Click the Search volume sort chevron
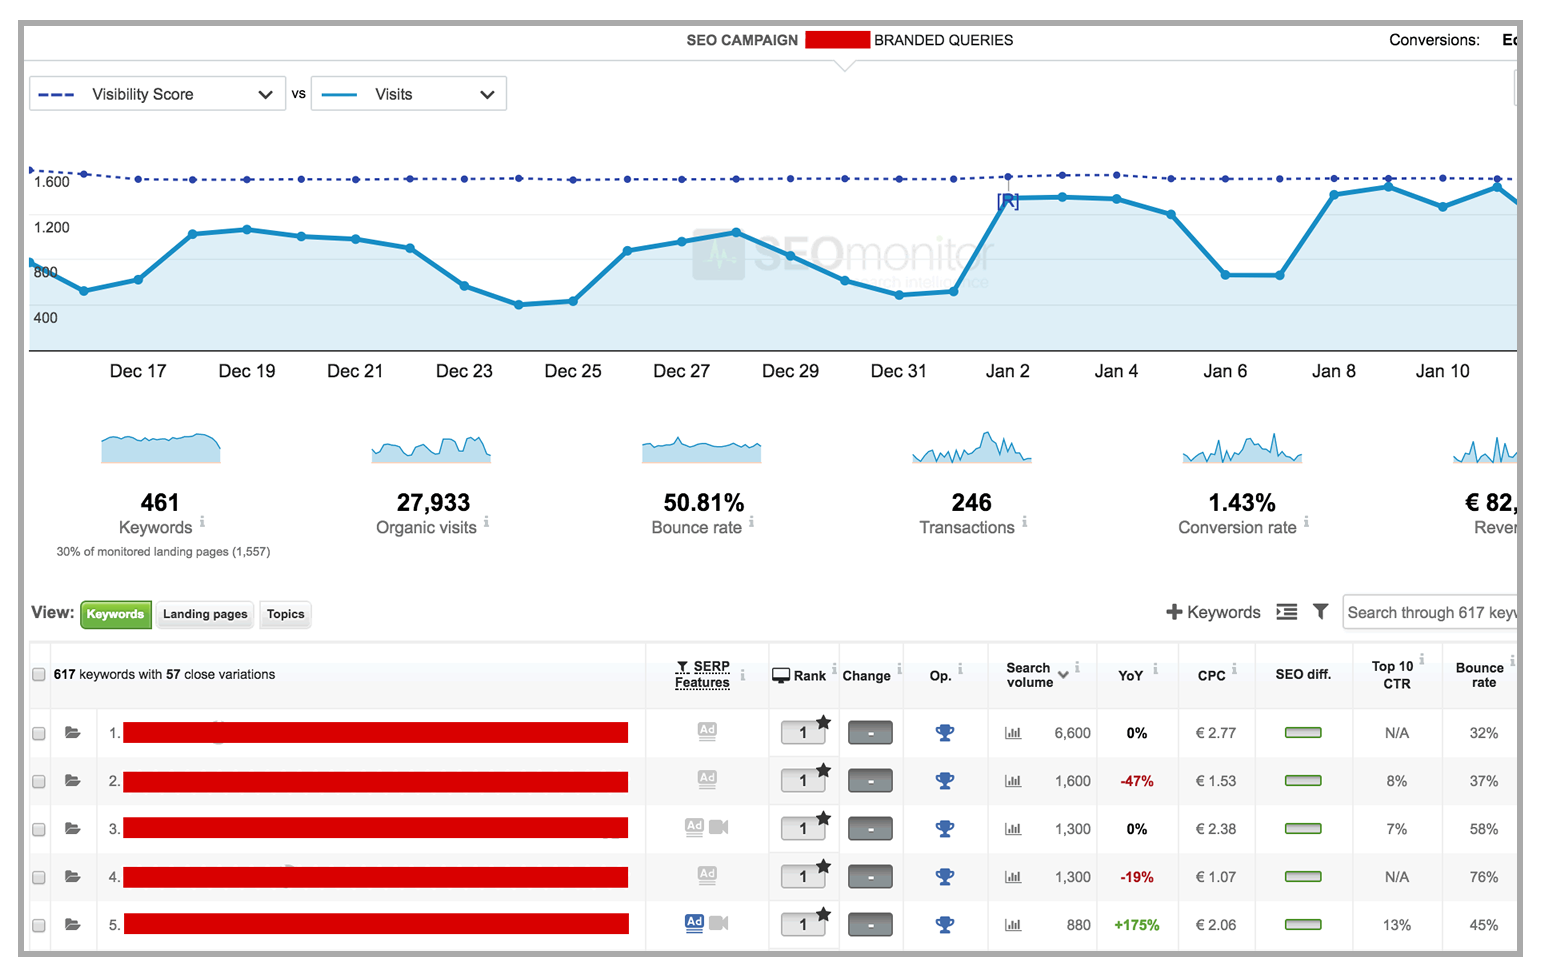This screenshot has width=1543, height=980. 1064,675
